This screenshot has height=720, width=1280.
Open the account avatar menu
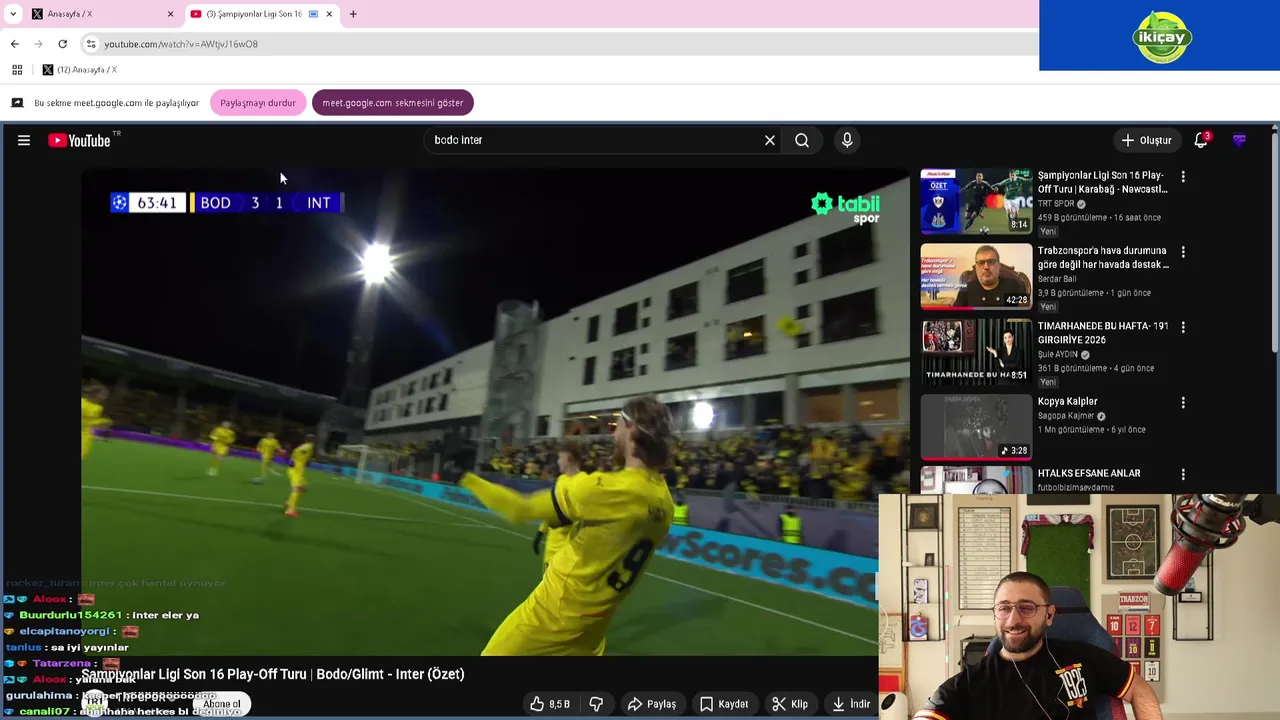tap(1239, 141)
